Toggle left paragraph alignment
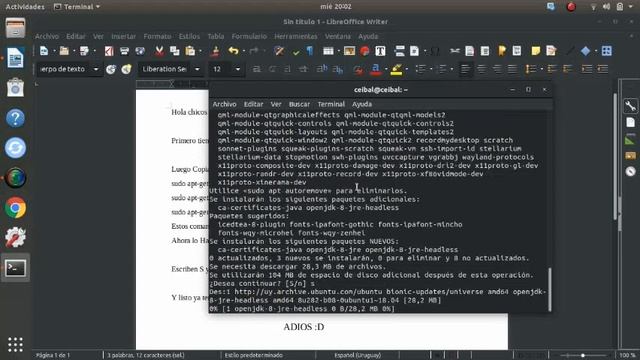 point(465,69)
